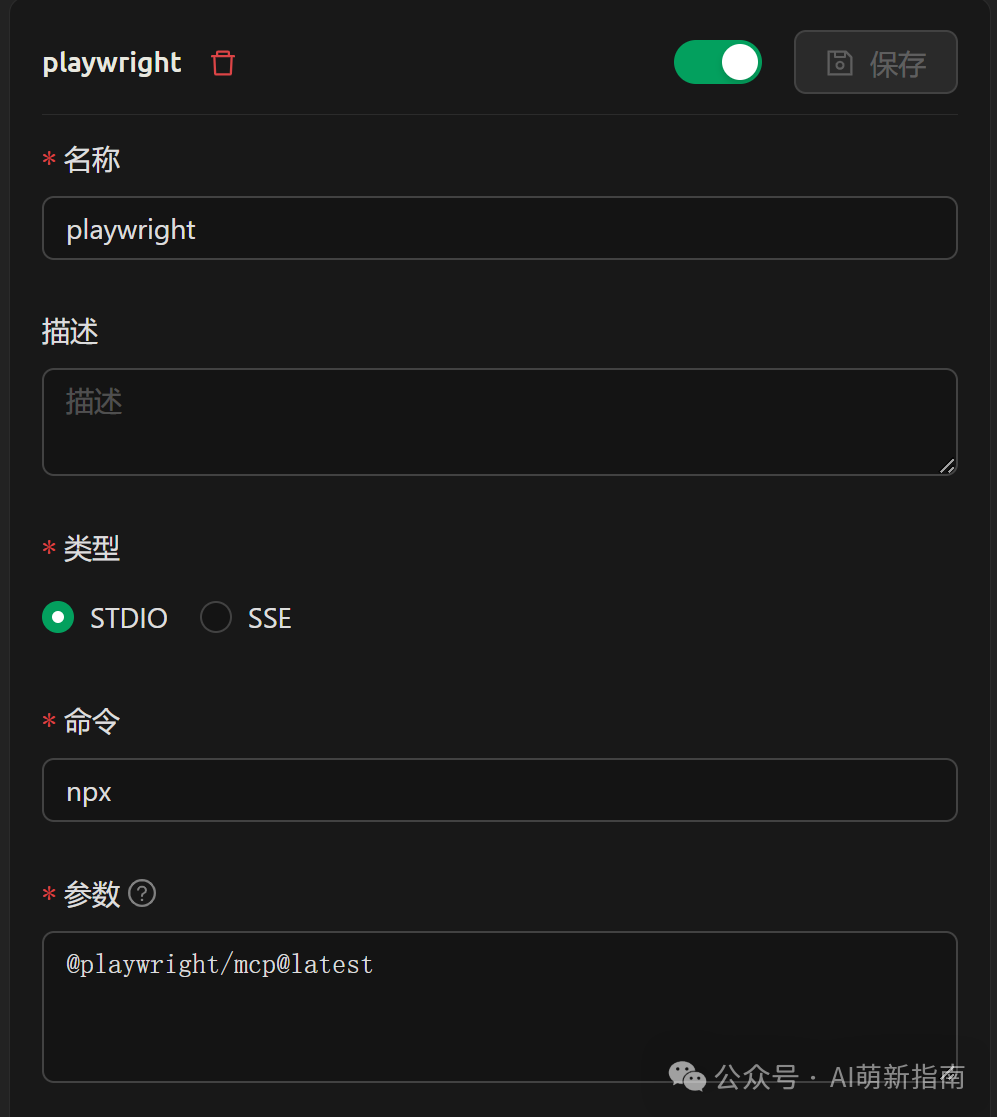Click into the 描述 description textarea
997x1117 pixels.
point(499,421)
